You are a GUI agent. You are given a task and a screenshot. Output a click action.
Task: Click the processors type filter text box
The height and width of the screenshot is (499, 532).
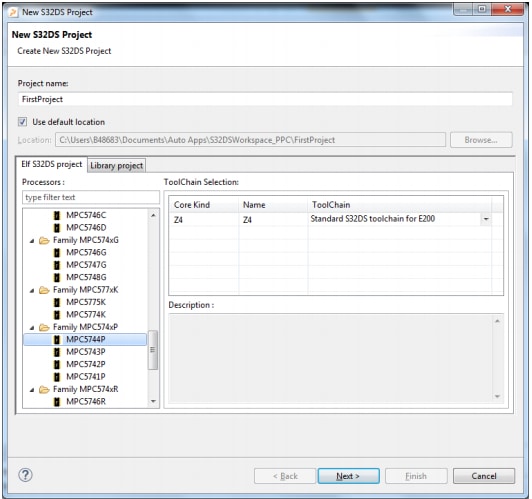coord(91,197)
